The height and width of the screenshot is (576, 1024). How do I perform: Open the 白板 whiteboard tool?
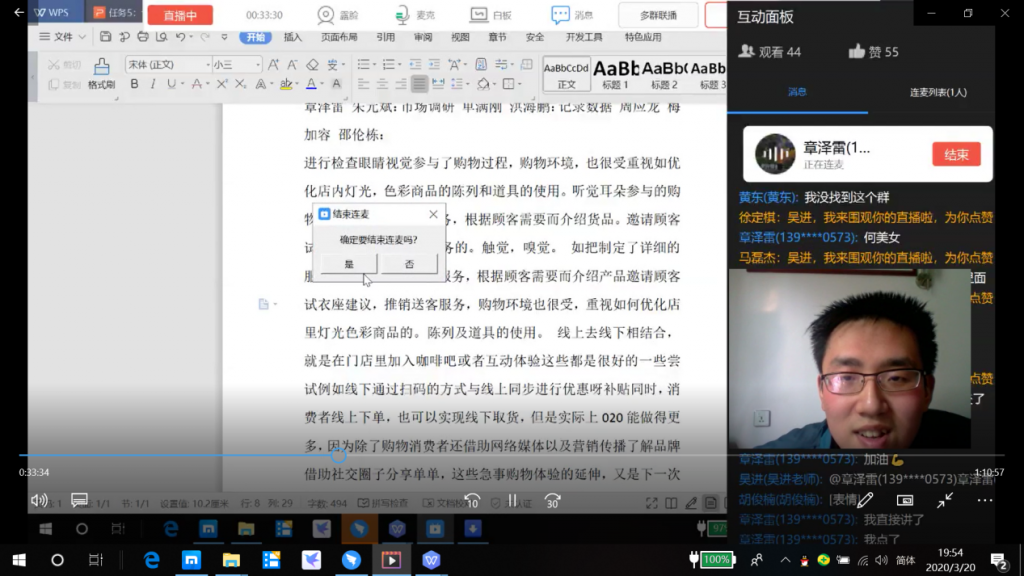pos(492,14)
